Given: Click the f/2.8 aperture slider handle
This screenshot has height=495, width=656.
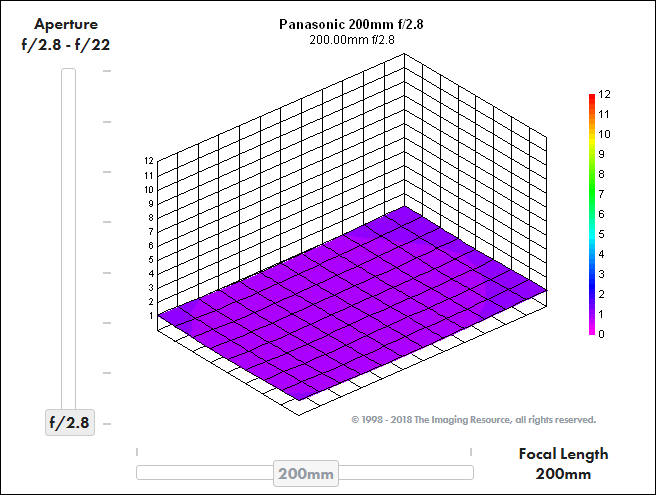Looking at the screenshot, I should pyautogui.click(x=70, y=422).
